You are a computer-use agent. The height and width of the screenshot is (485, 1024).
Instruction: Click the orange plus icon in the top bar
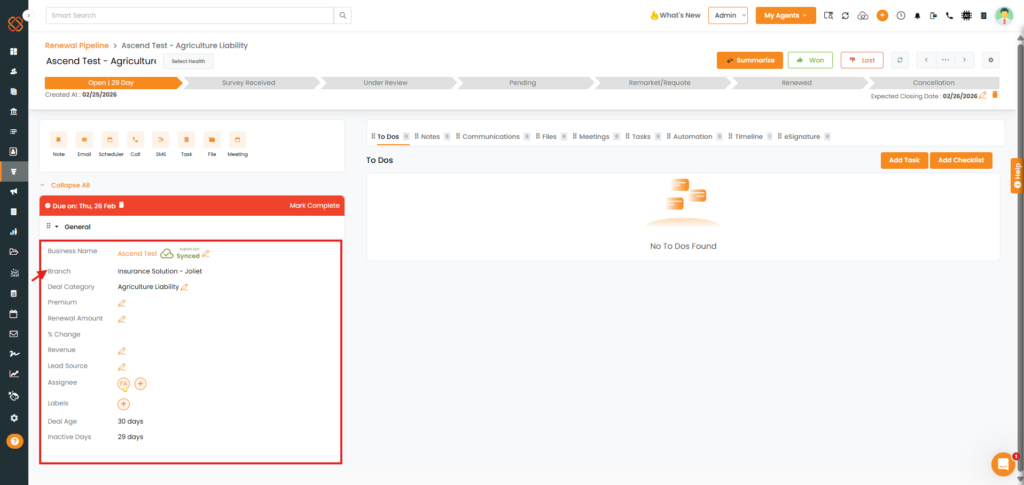click(882, 16)
